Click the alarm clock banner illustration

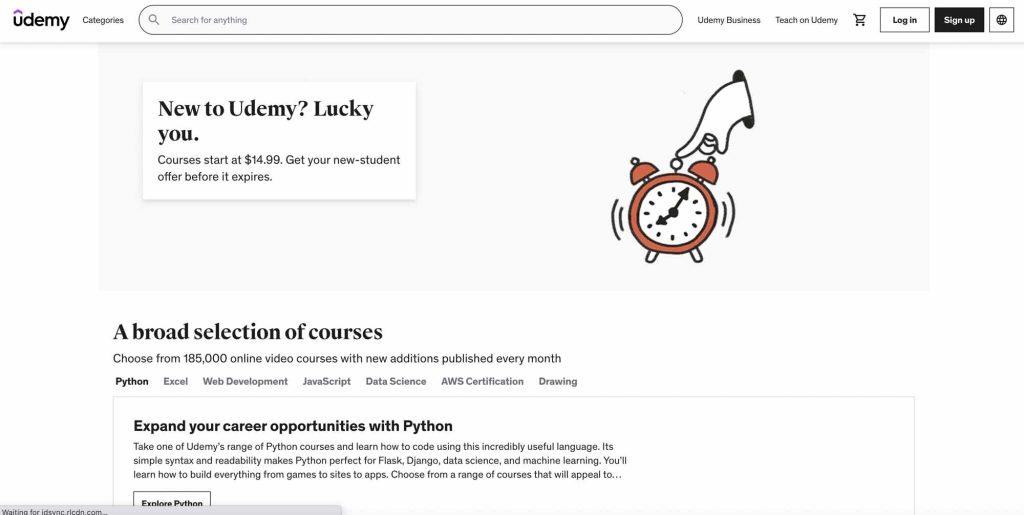(x=682, y=167)
